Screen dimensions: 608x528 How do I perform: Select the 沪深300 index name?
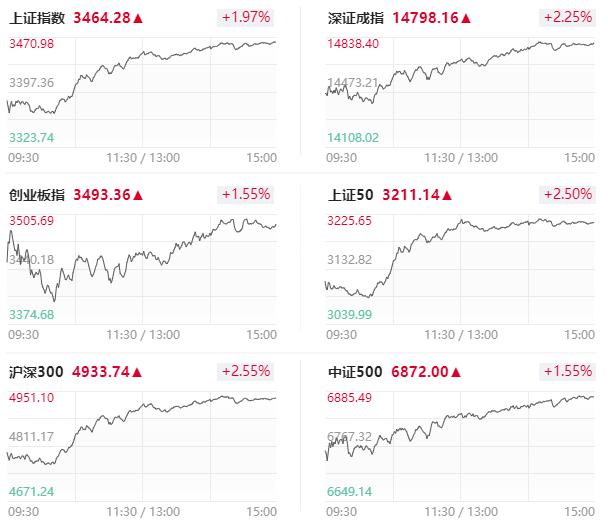(36, 372)
